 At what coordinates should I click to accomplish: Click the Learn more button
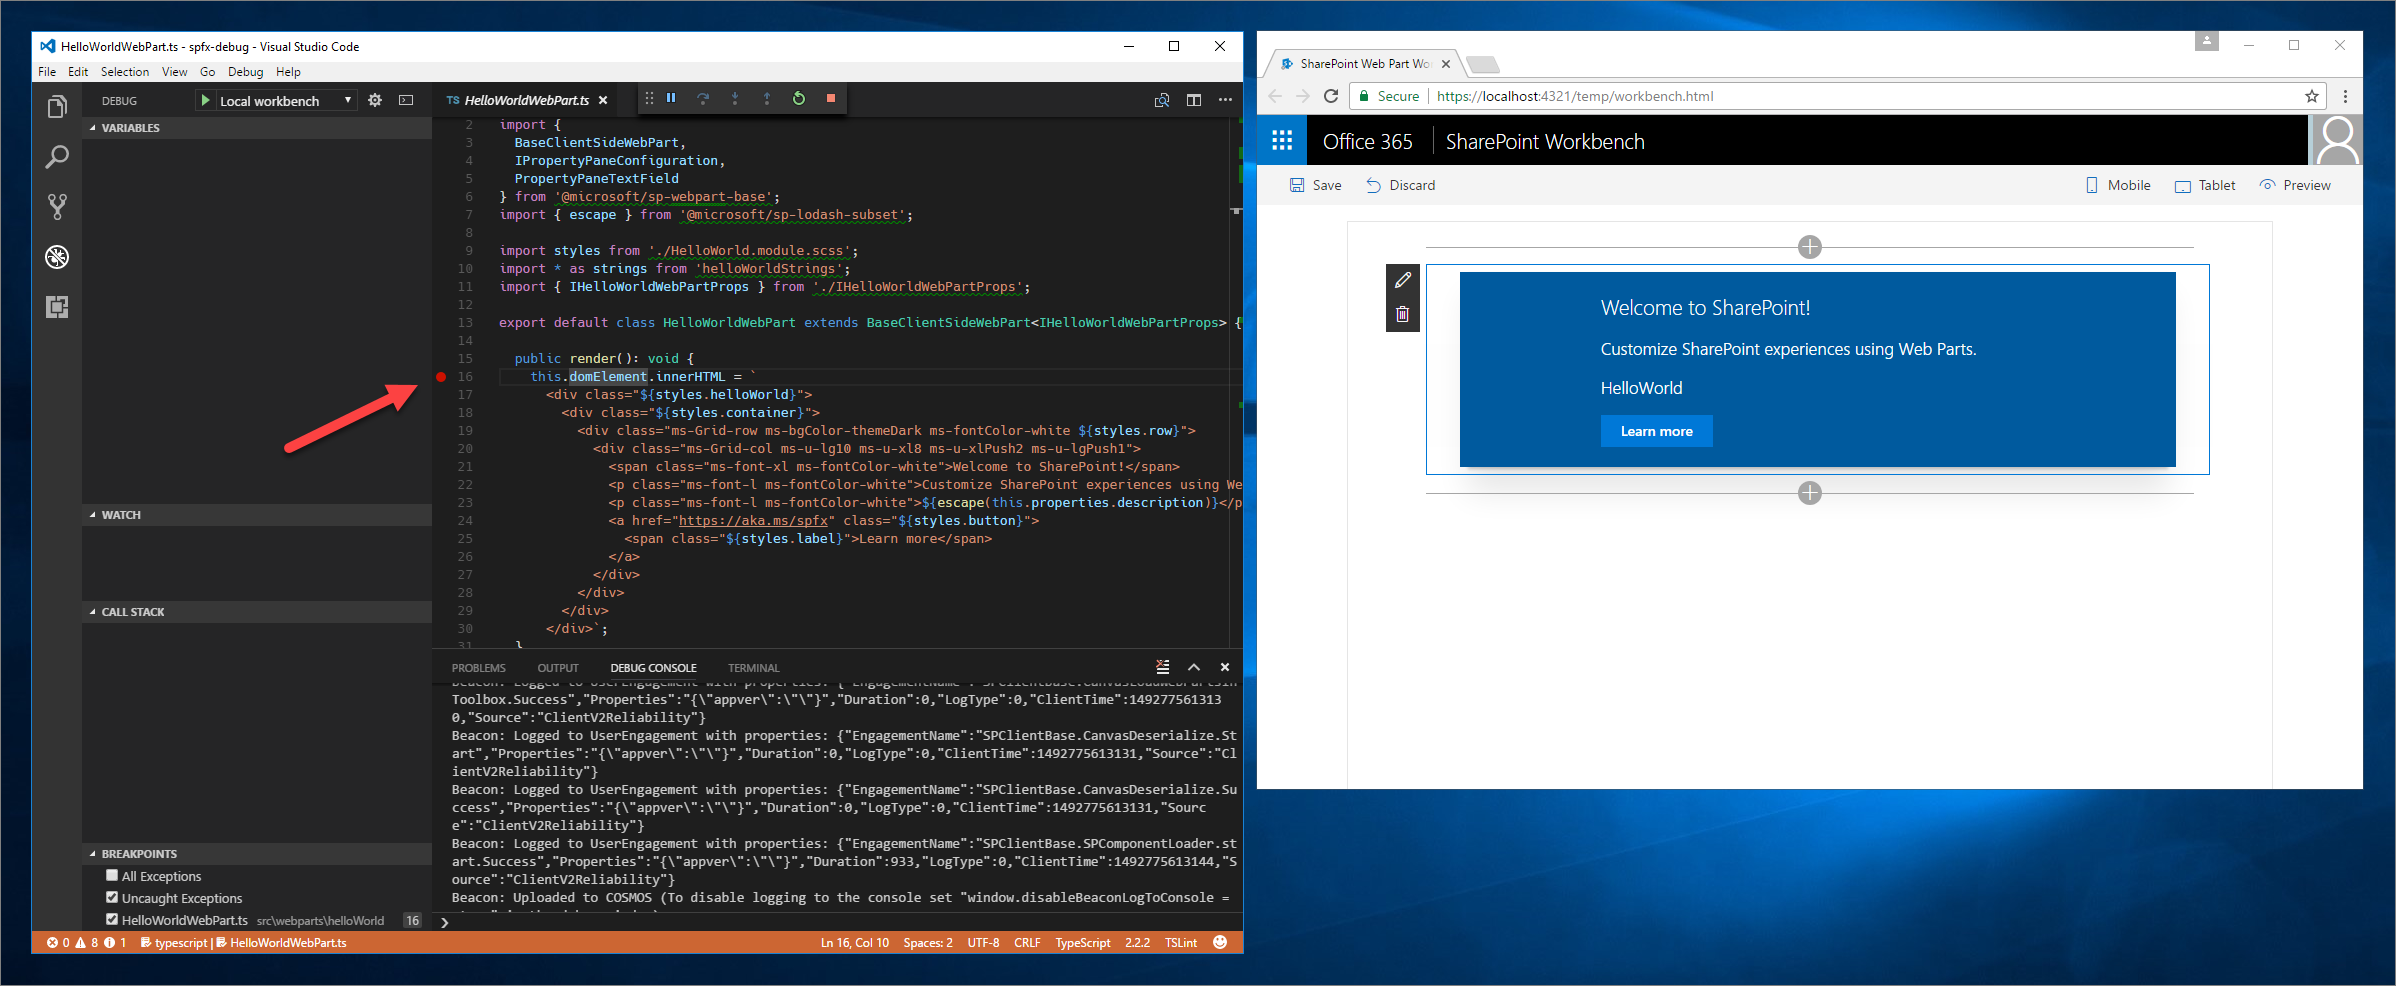1656,431
